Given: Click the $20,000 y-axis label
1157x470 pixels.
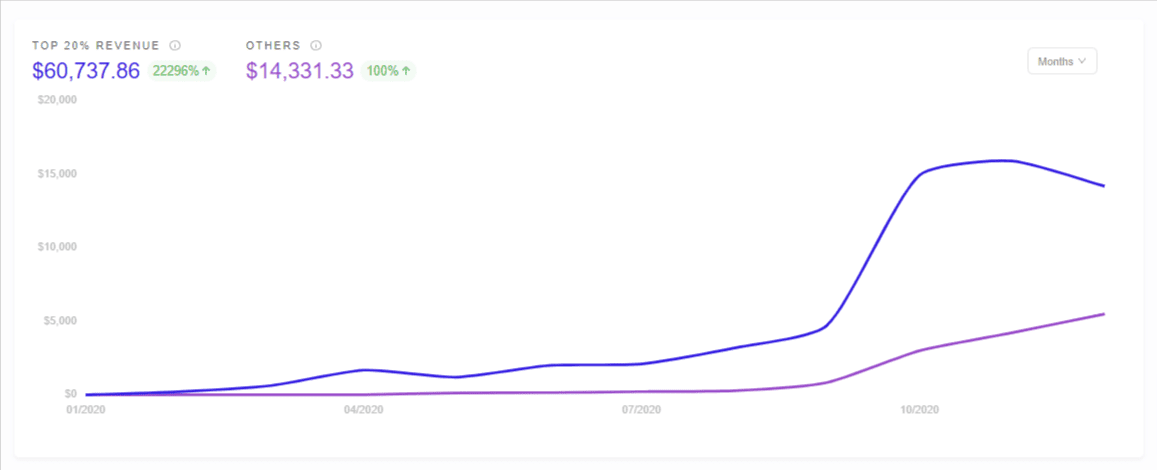Looking at the screenshot, I should 56,100.
